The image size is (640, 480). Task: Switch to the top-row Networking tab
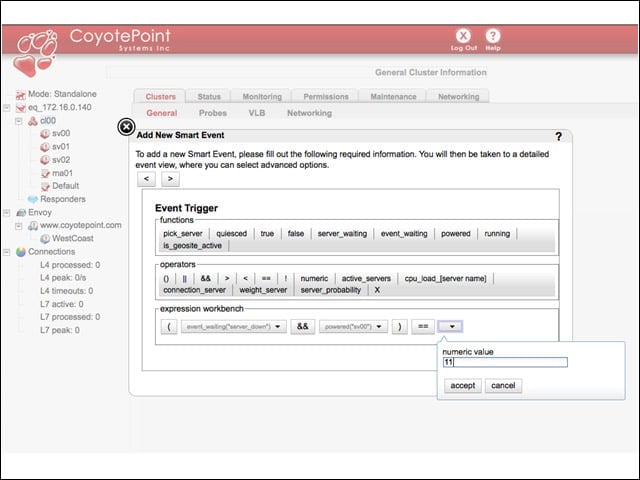458,96
